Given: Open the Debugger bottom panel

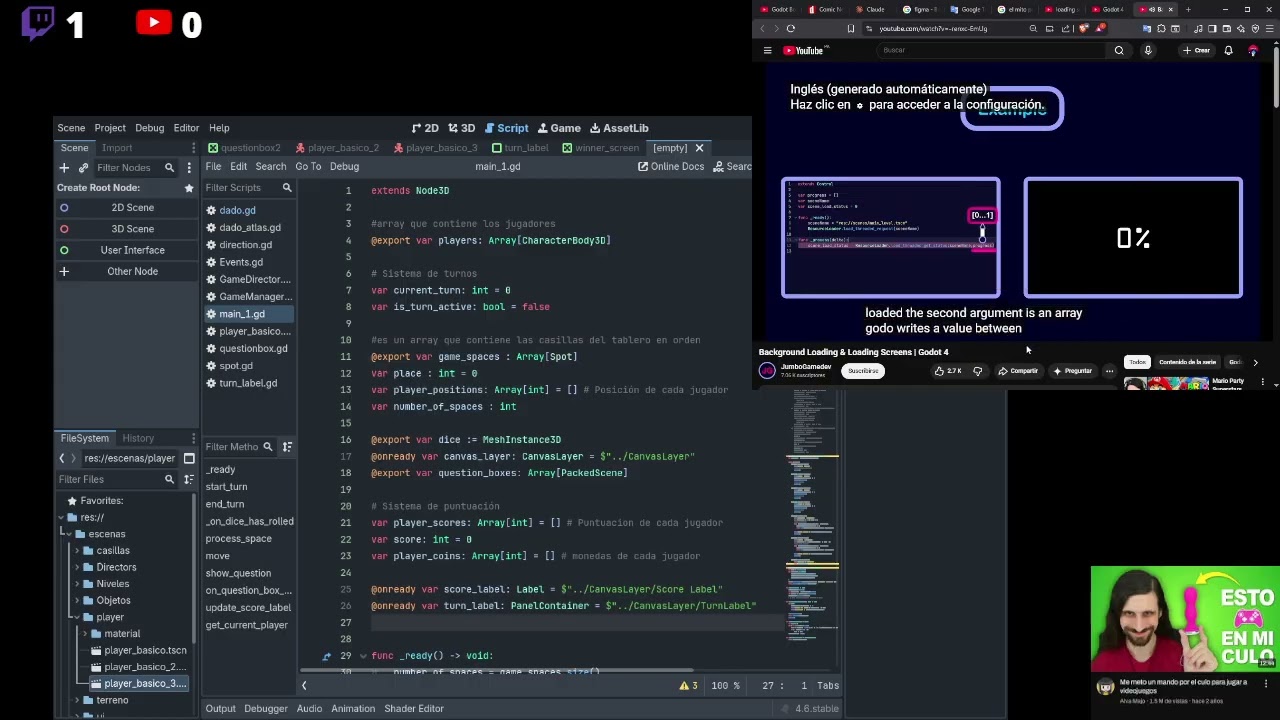Looking at the screenshot, I should coord(266,709).
